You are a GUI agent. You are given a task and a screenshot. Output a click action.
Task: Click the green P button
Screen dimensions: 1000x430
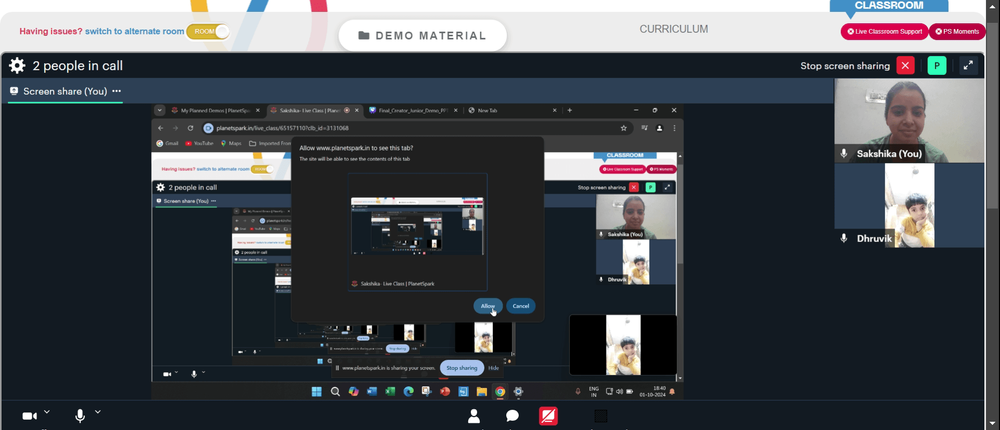pyautogui.click(x=937, y=66)
